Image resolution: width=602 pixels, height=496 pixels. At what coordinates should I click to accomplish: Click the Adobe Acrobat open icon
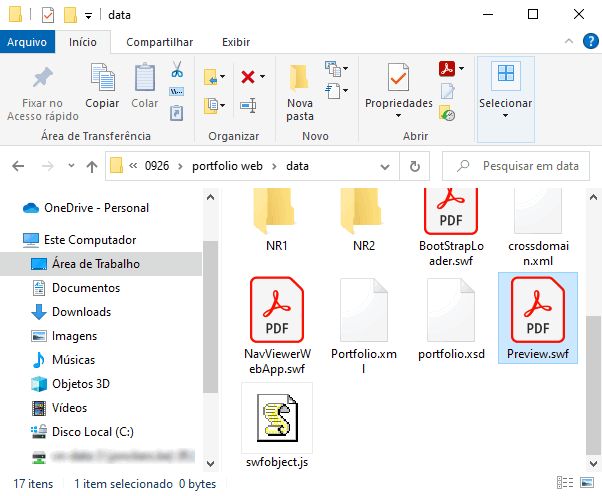click(x=447, y=69)
